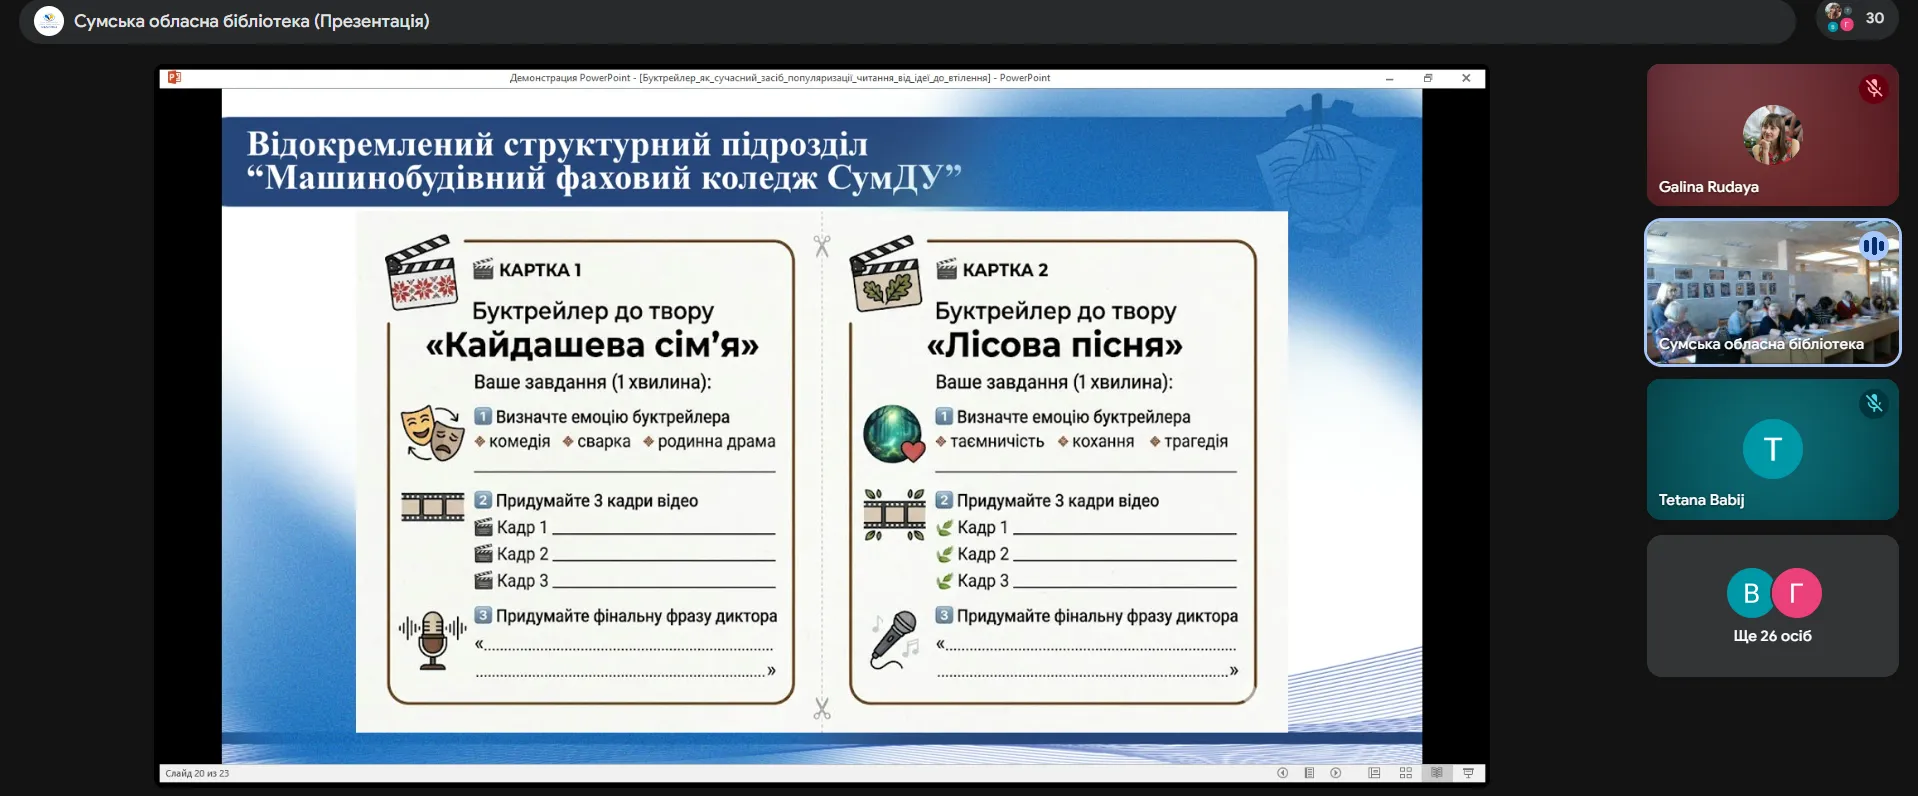Click the library logo beside the presentation title
1918x796 pixels.
(x=49, y=21)
